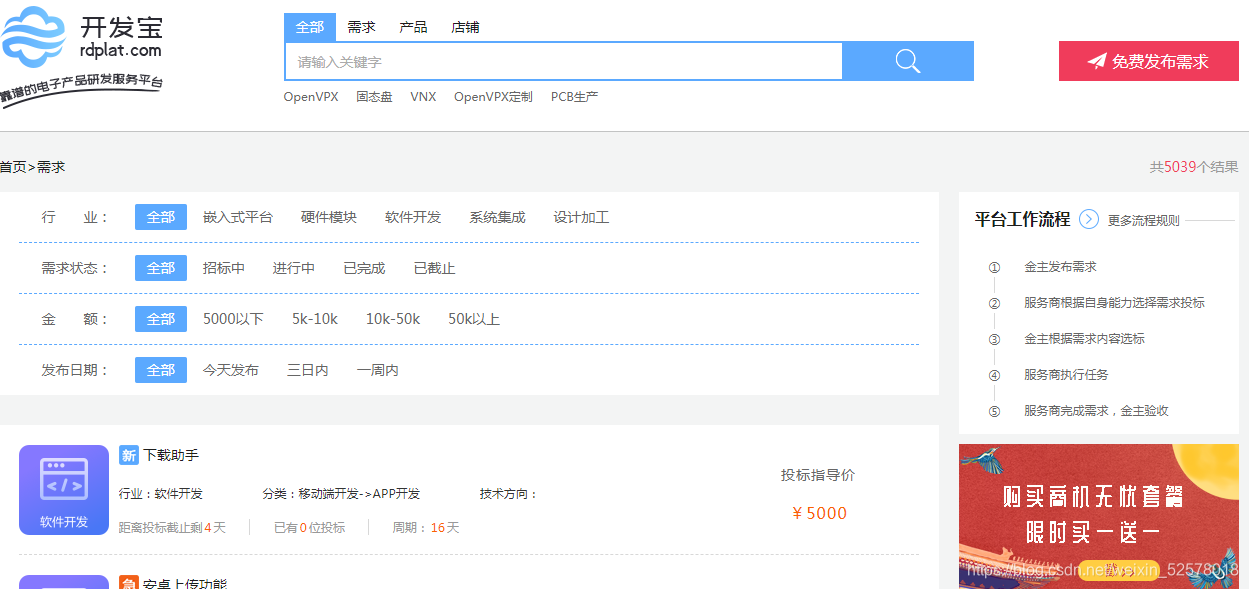Click the 已有0位投标 text
This screenshot has width=1249, height=589.
point(309,527)
